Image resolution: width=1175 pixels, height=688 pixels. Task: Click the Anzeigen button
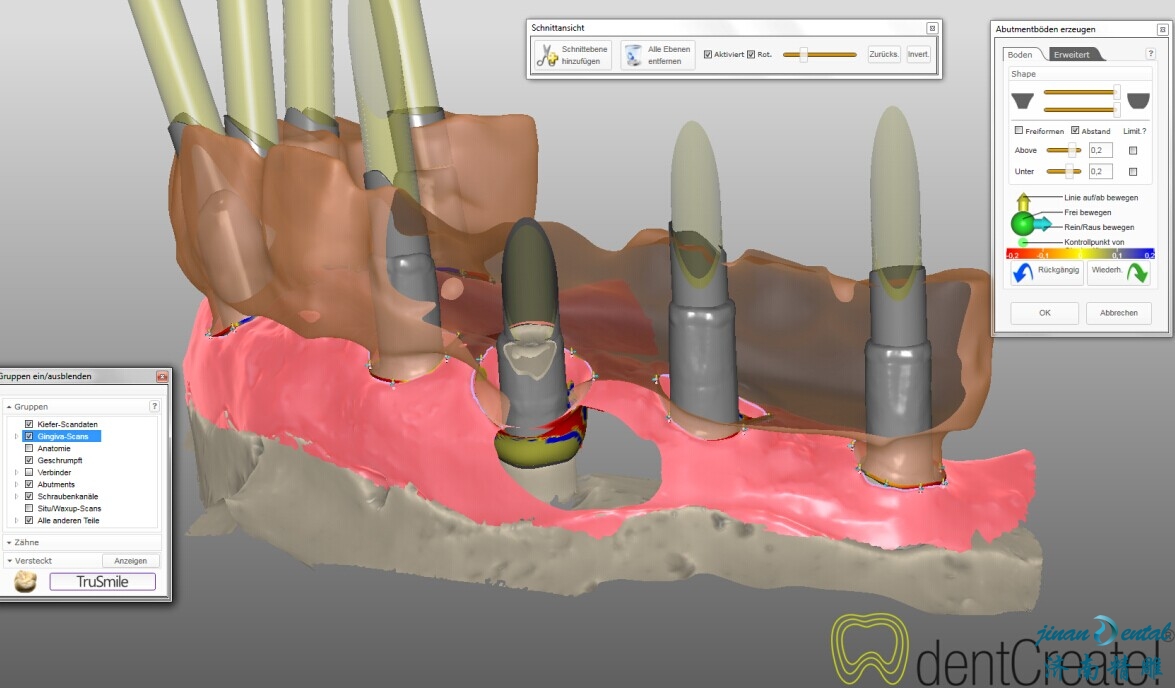pos(130,561)
